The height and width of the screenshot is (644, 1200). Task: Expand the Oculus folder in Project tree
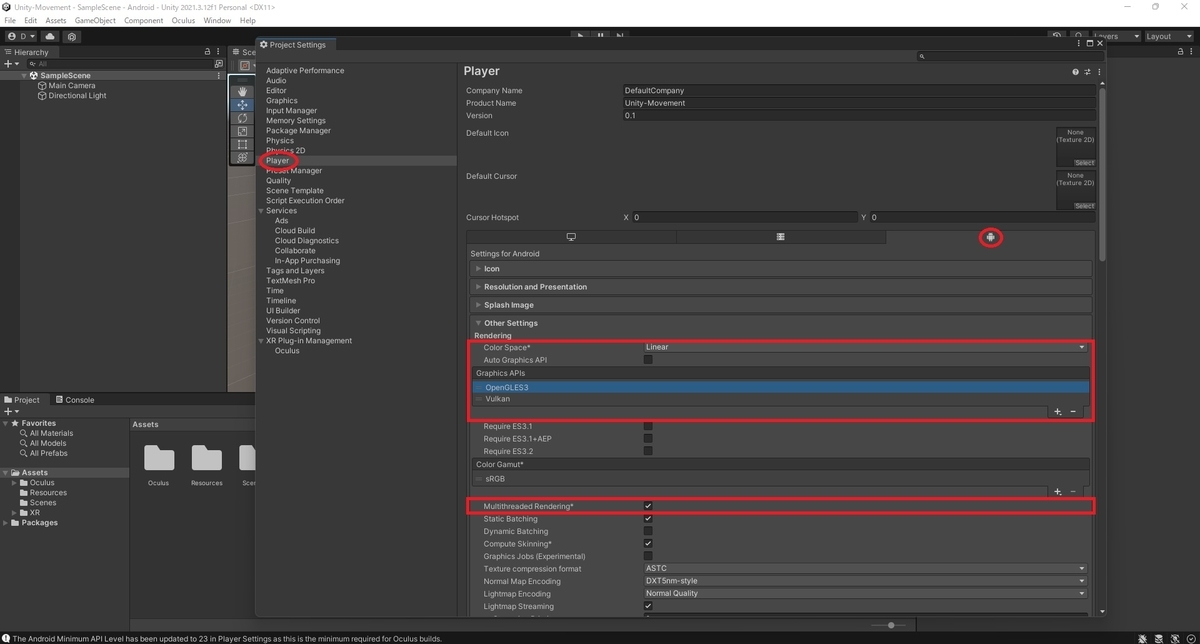(15, 483)
